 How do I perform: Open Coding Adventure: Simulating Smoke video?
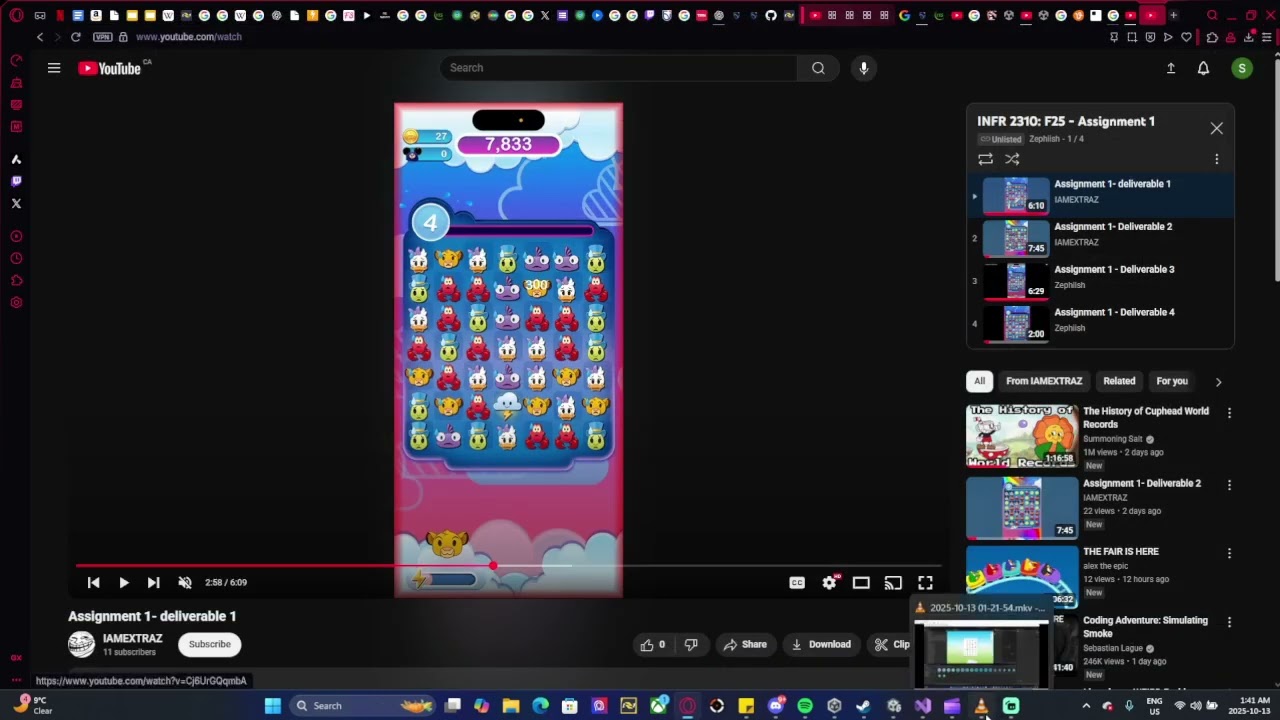(1145, 626)
